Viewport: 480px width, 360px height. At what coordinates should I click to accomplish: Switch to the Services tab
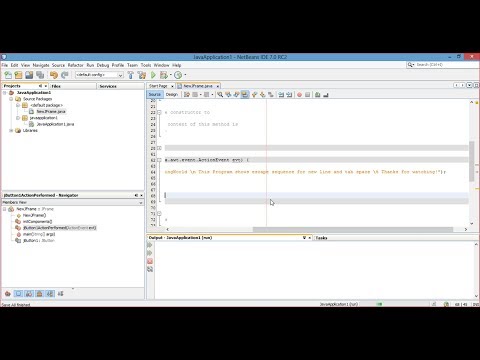pos(120,86)
